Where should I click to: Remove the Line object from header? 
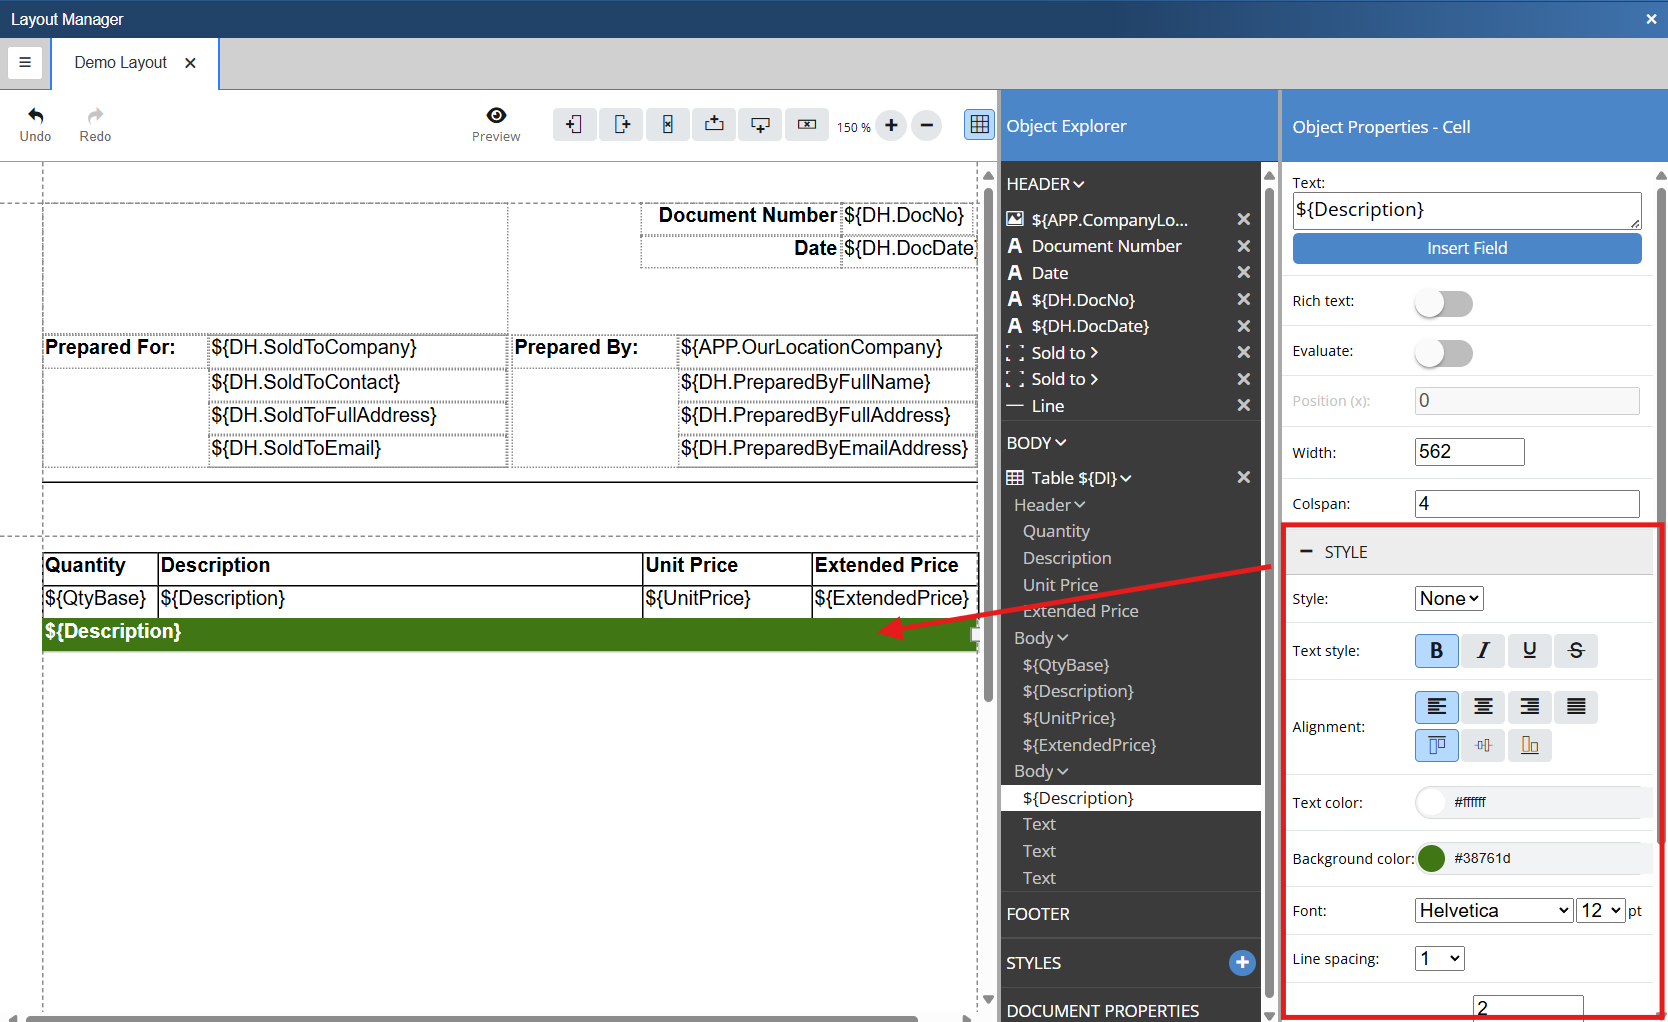pyautogui.click(x=1243, y=405)
